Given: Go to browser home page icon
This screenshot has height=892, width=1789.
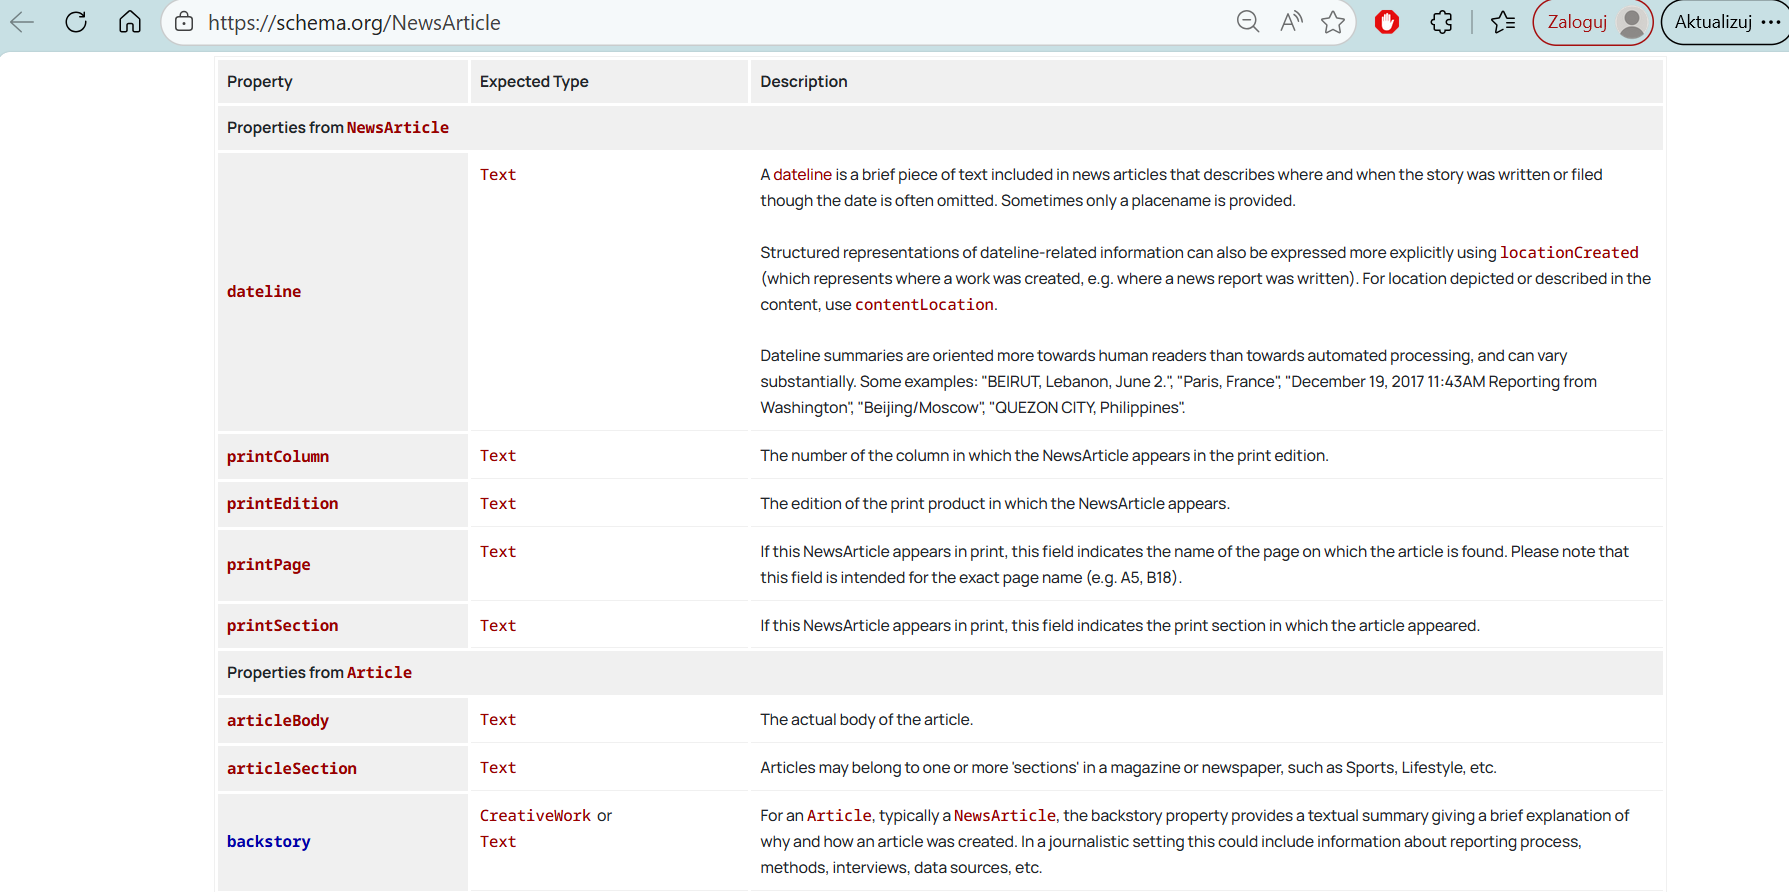Looking at the screenshot, I should [x=130, y=22].
